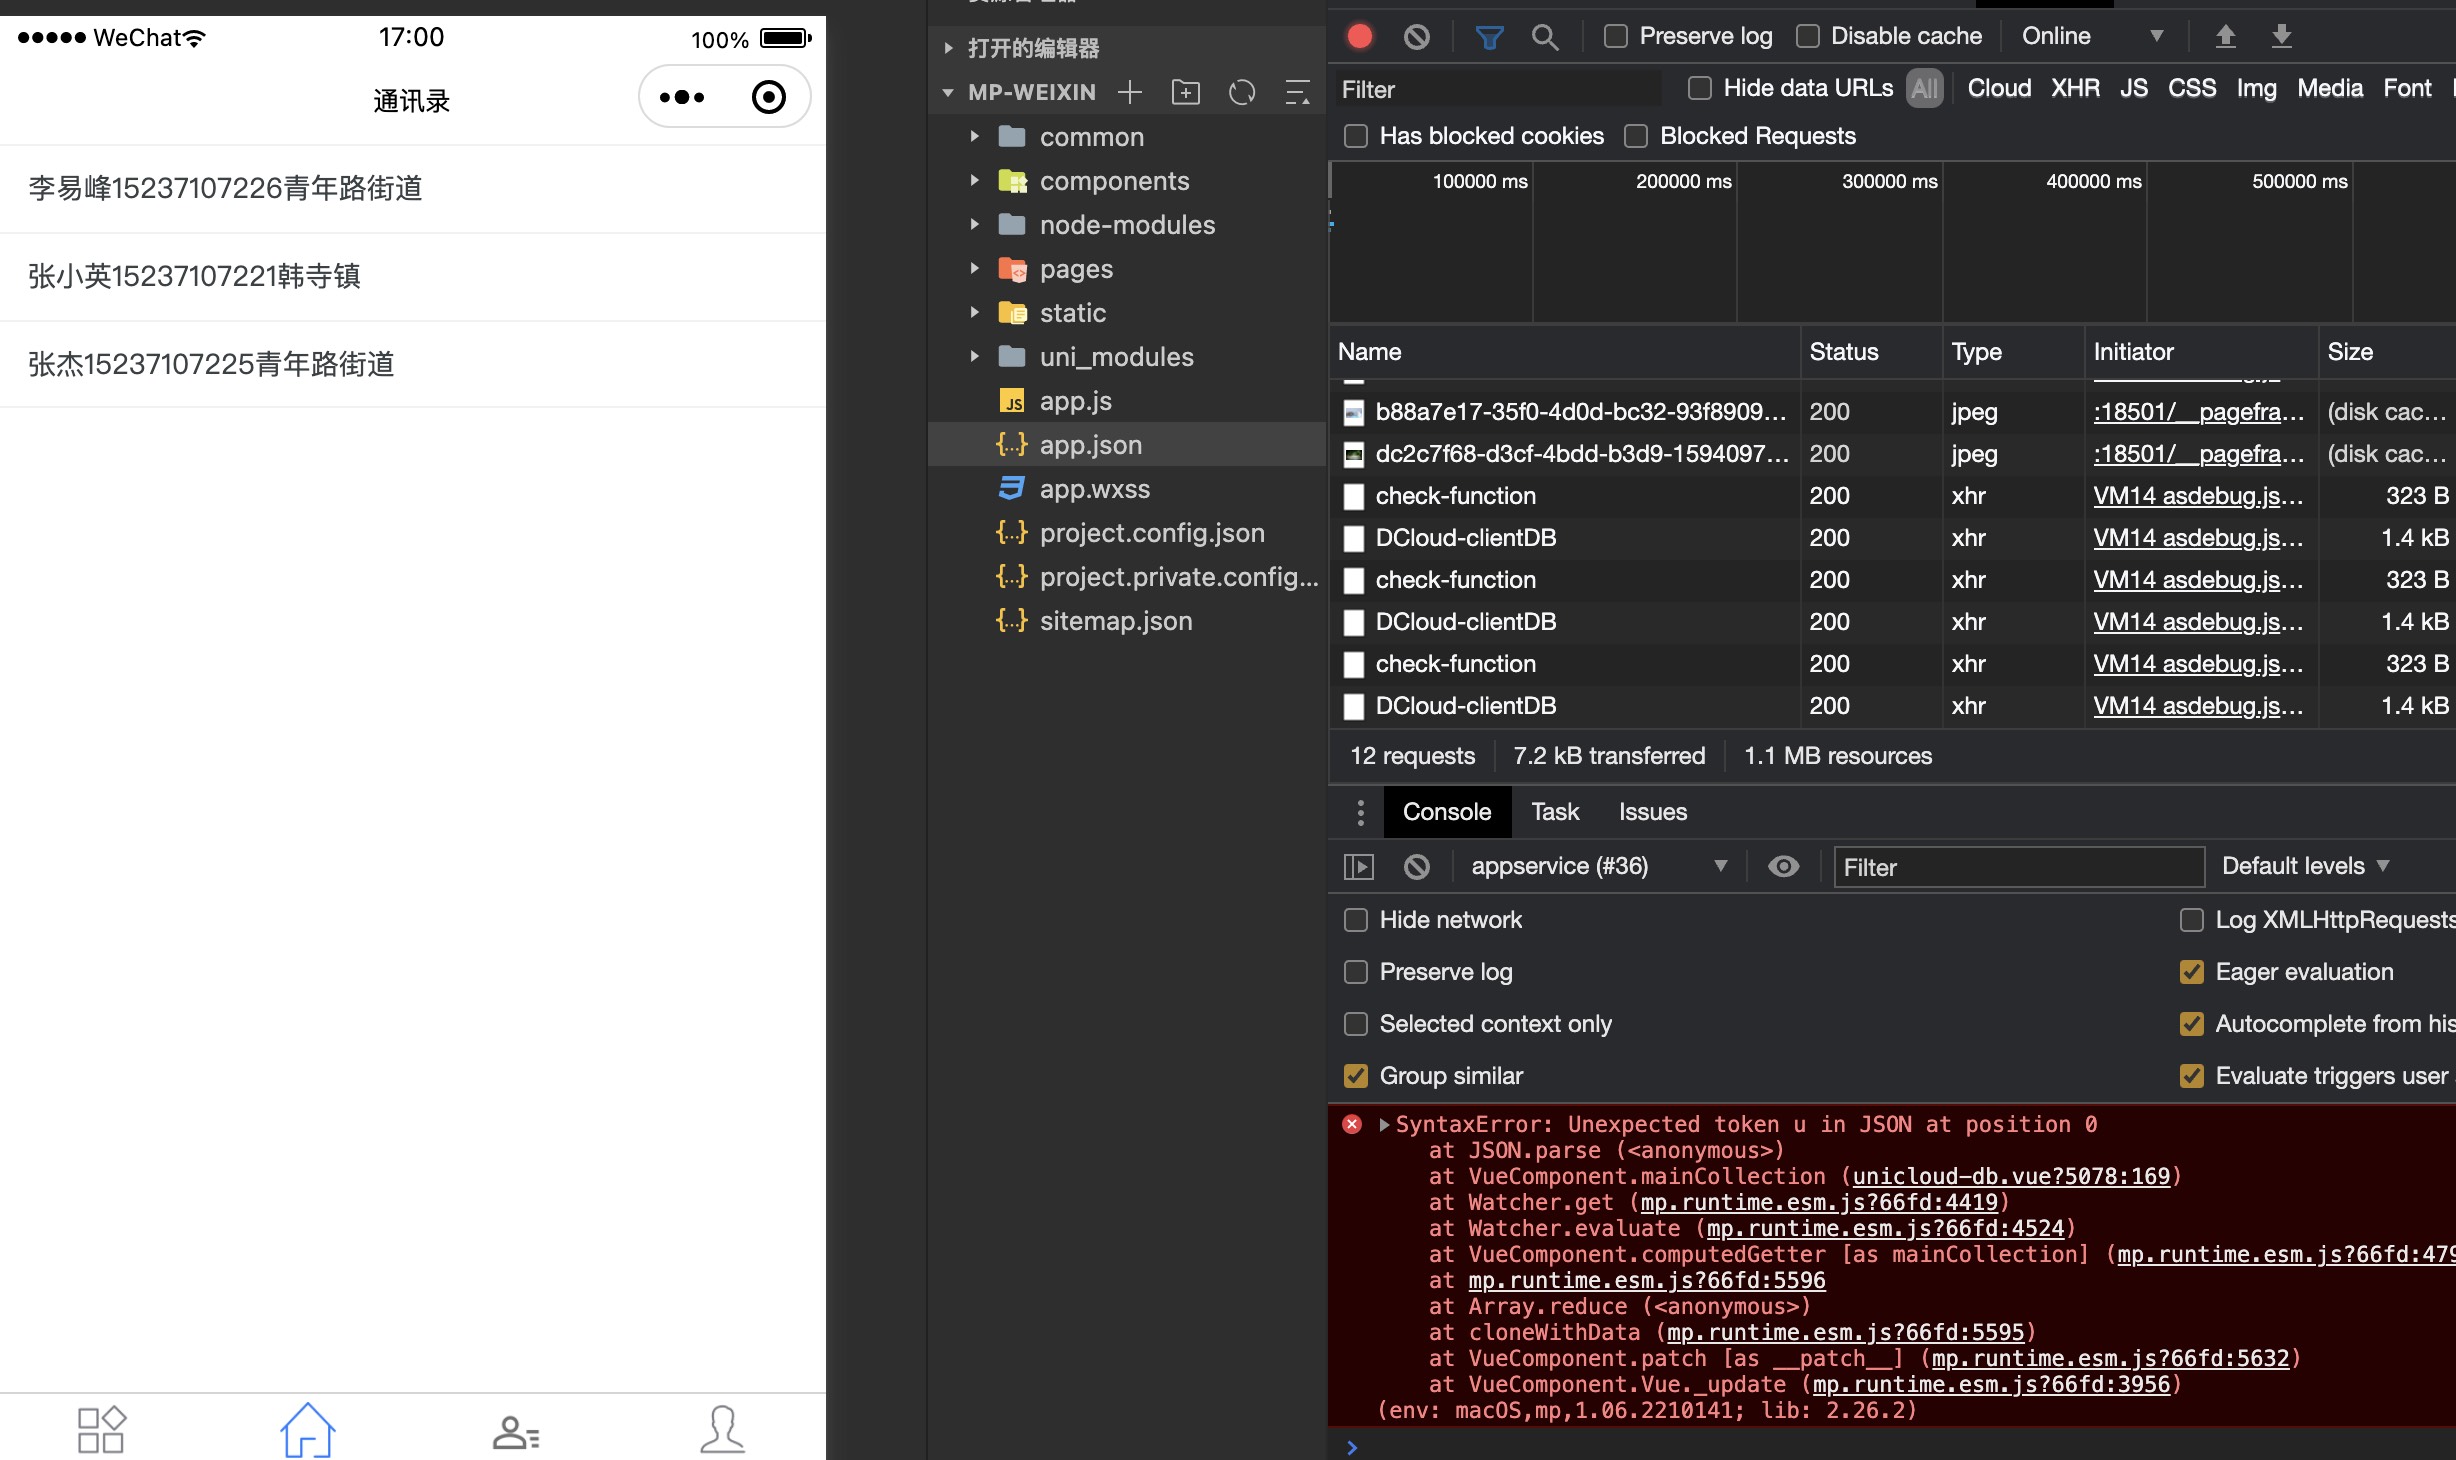
Task: Enable the Disable cache checkbox
Action: tap(1808, 36)
